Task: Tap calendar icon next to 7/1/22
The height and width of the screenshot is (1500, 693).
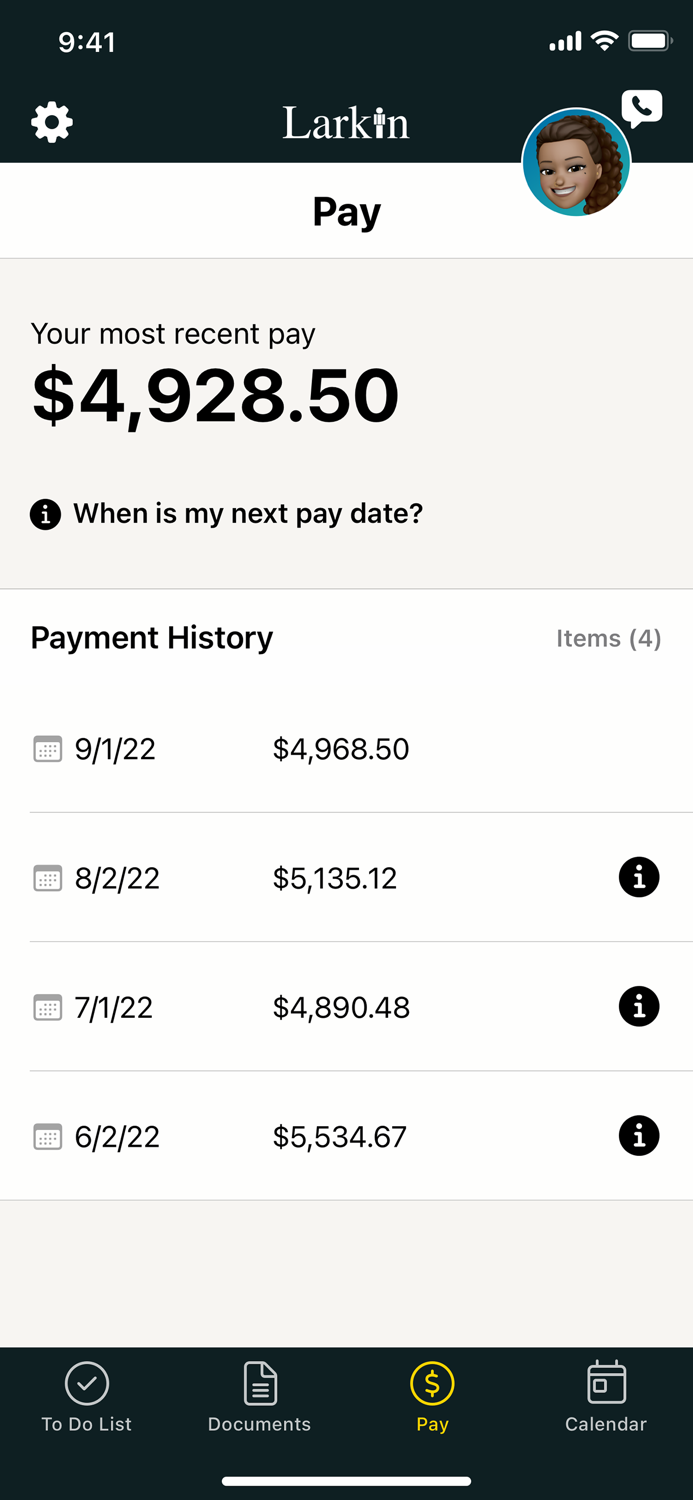Action: click(x=47, y=1007)
